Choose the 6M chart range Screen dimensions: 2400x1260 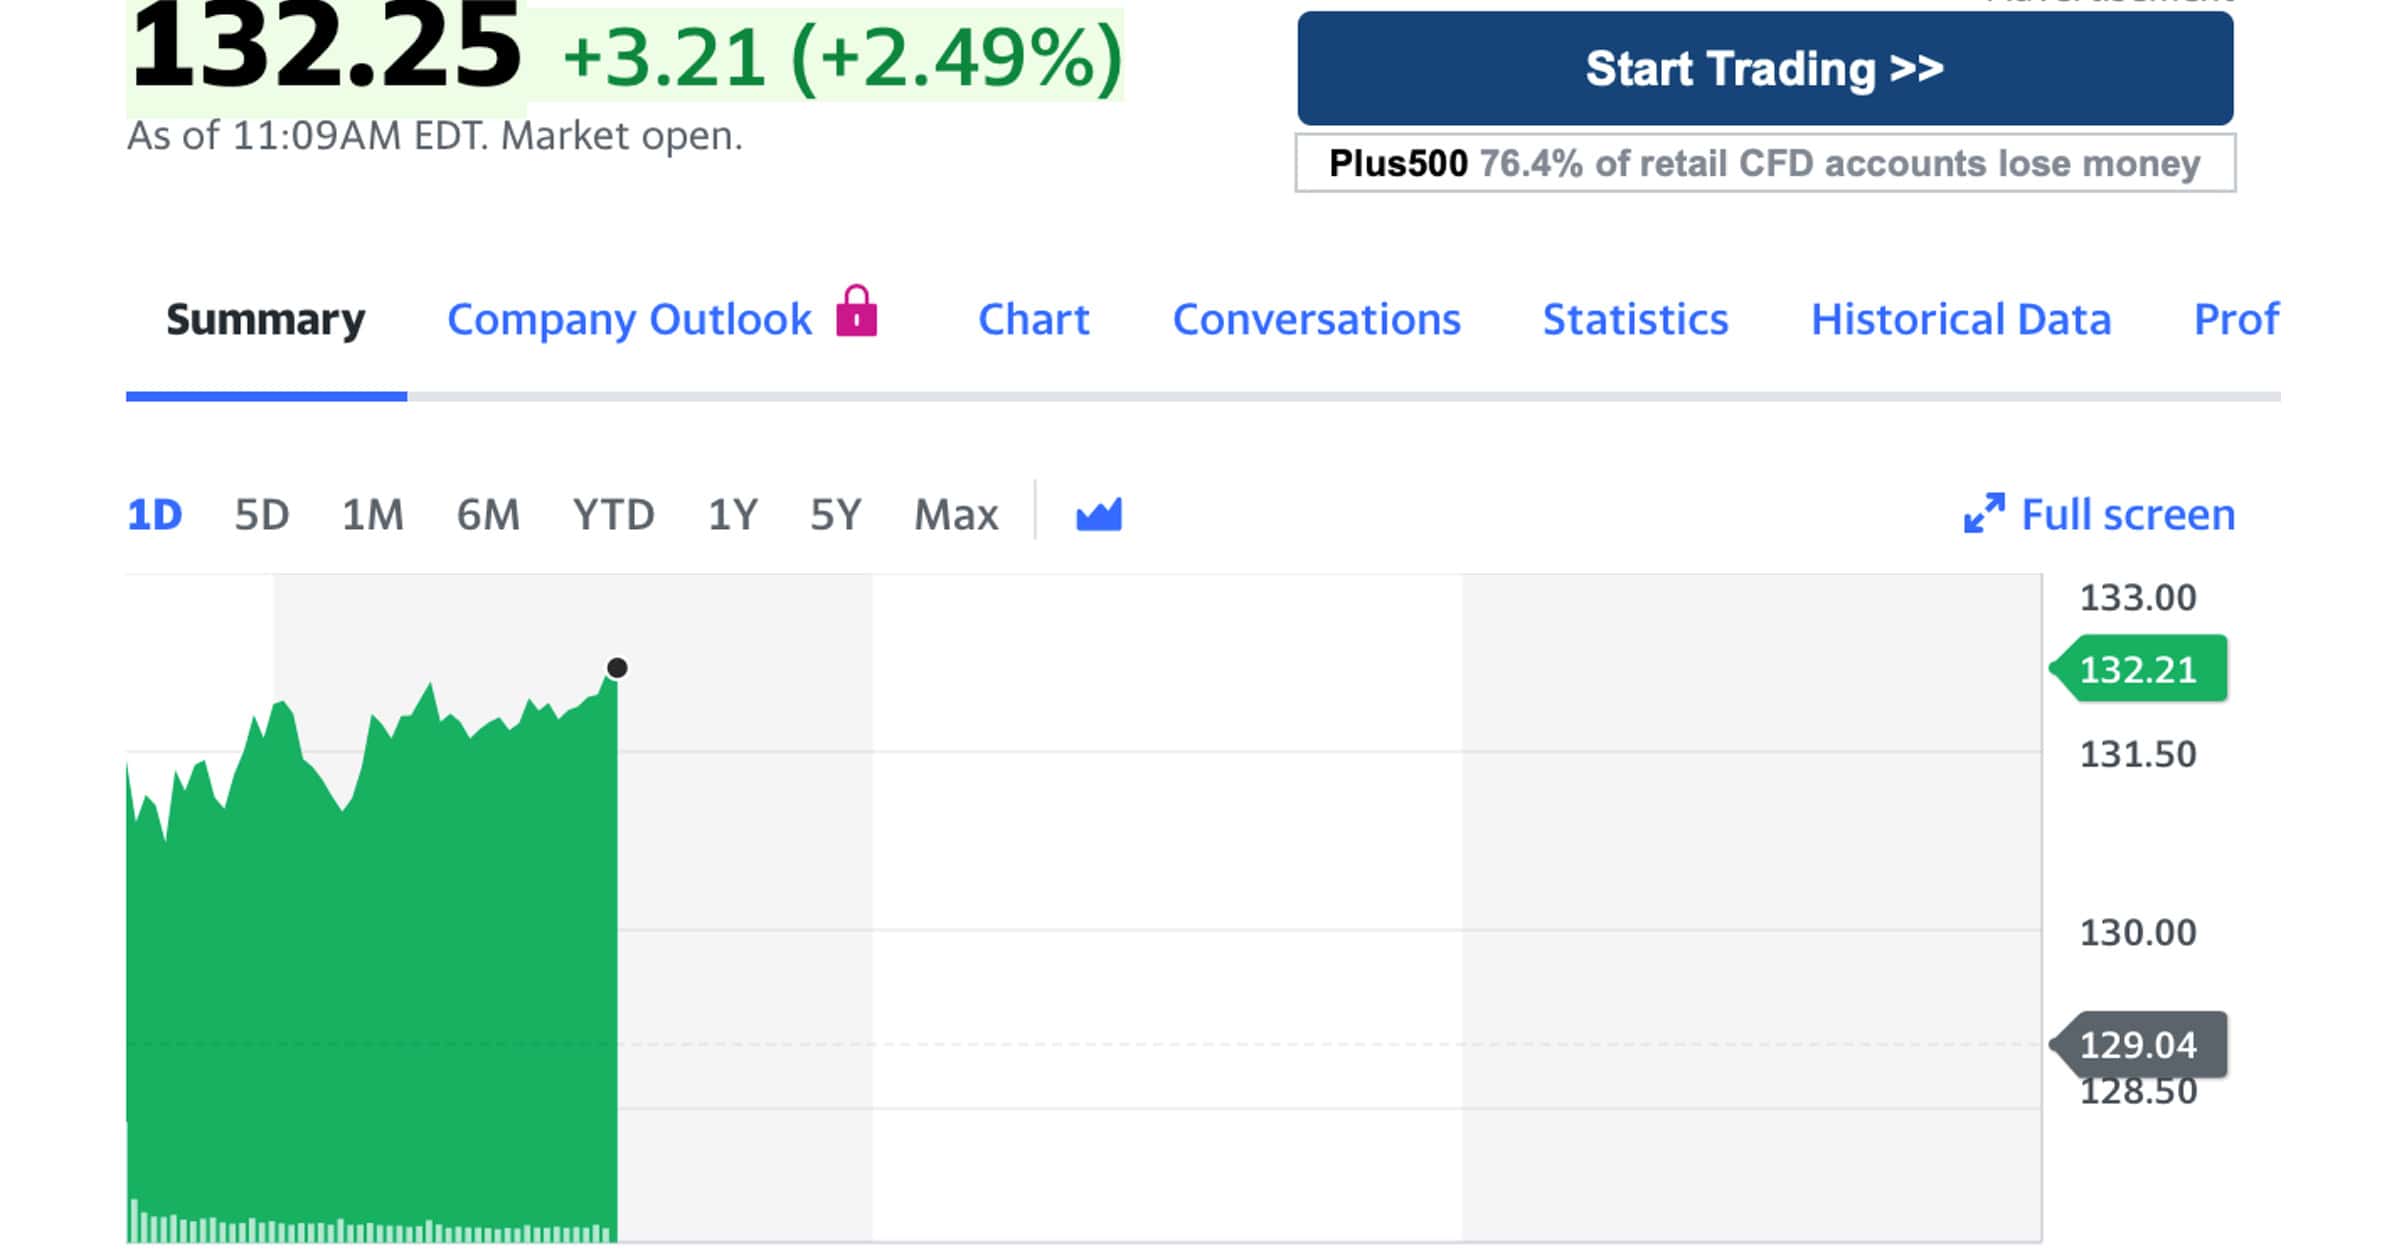click(488, 515)
